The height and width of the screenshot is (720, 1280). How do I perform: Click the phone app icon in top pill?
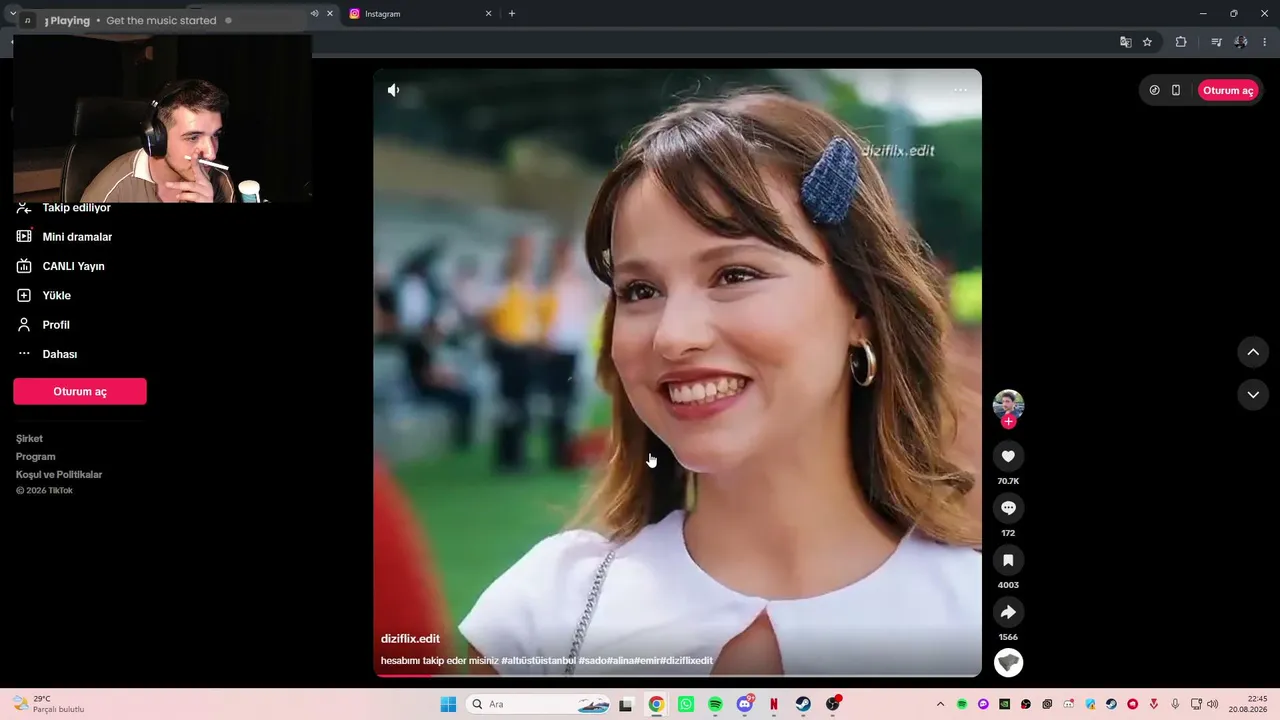pyautogui.click(x=1176, y=90)
